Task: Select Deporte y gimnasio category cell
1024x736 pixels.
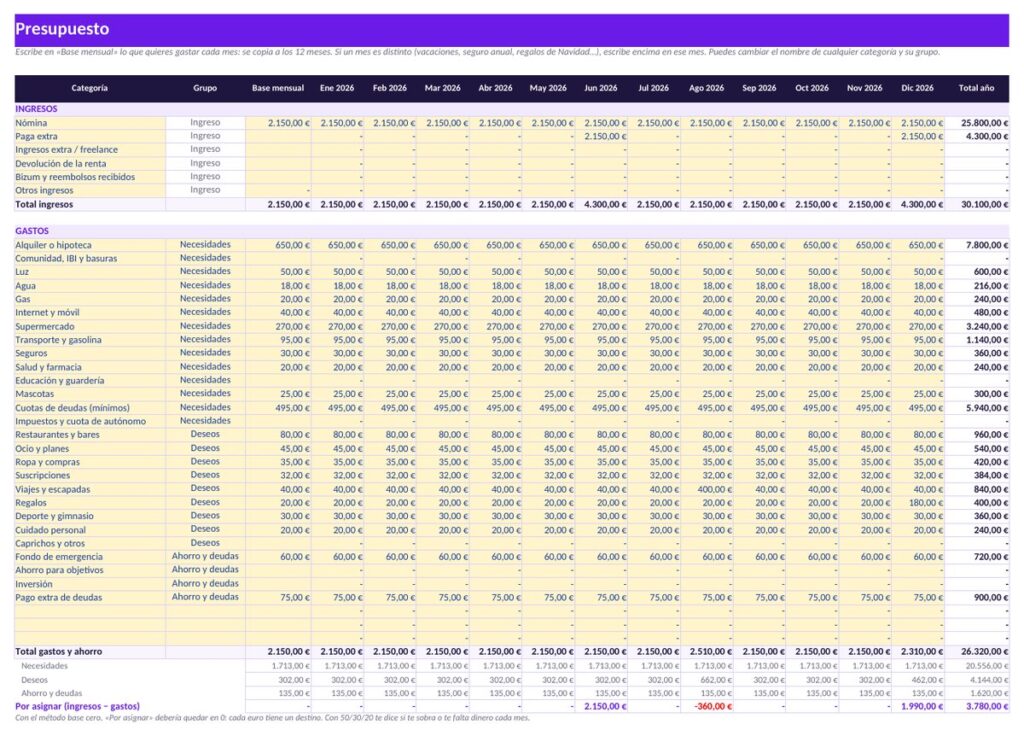Action: coord(90,516)
